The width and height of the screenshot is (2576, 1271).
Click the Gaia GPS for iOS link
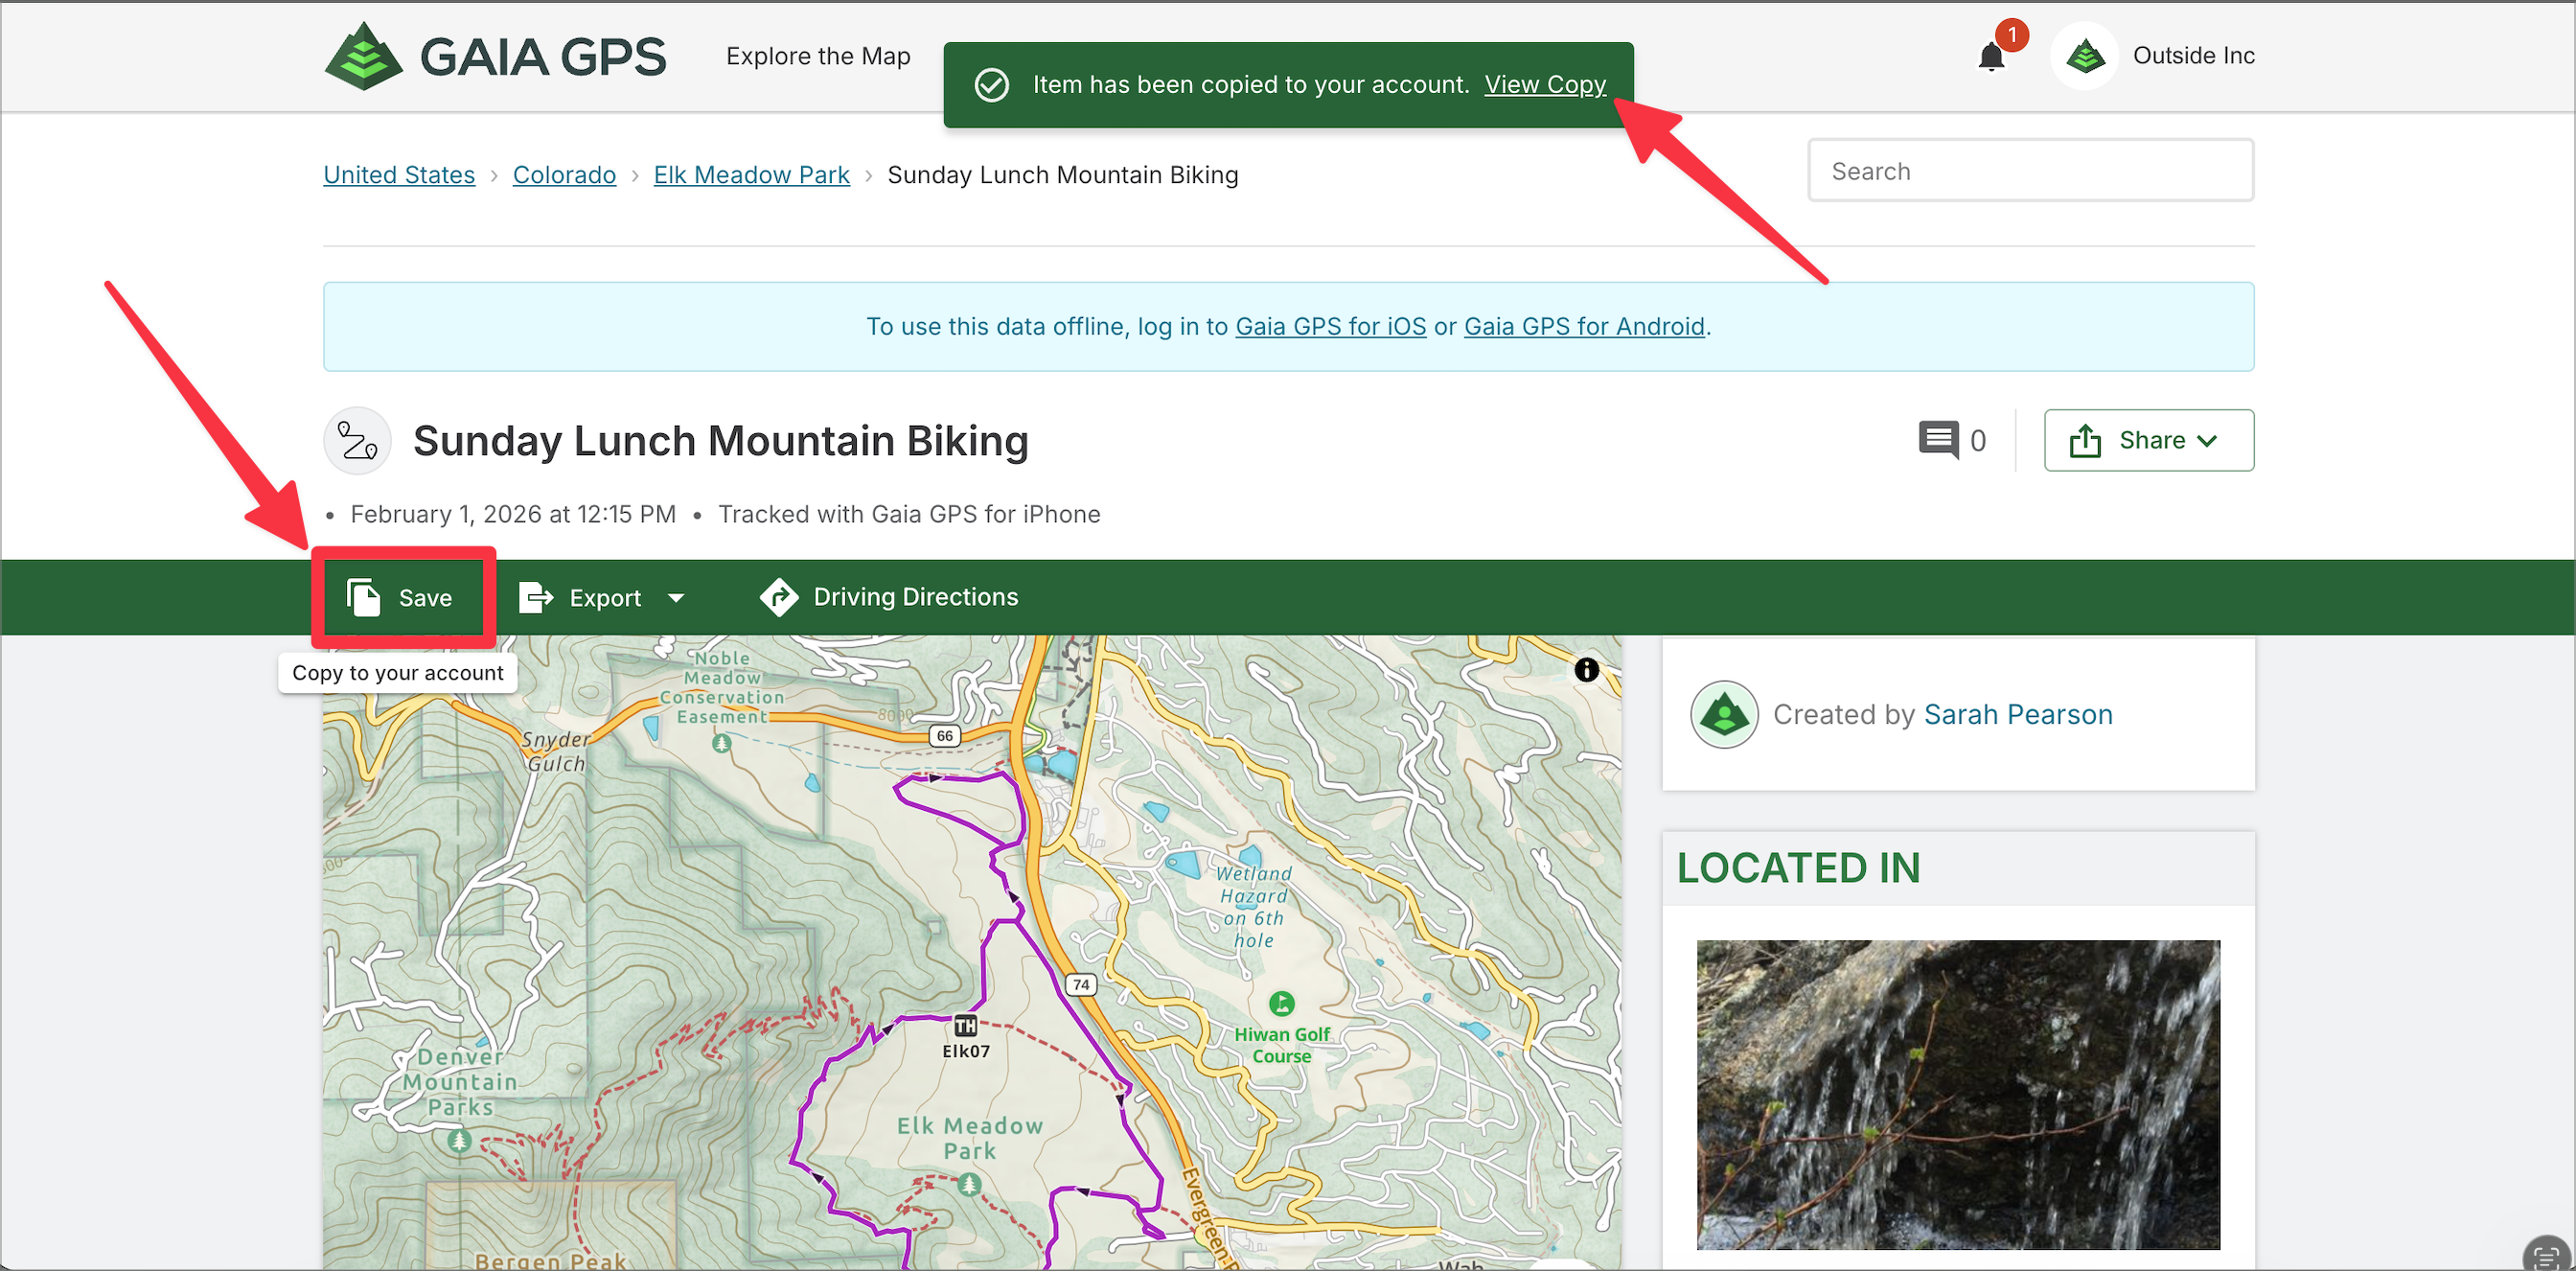(x=1330, y=327)
